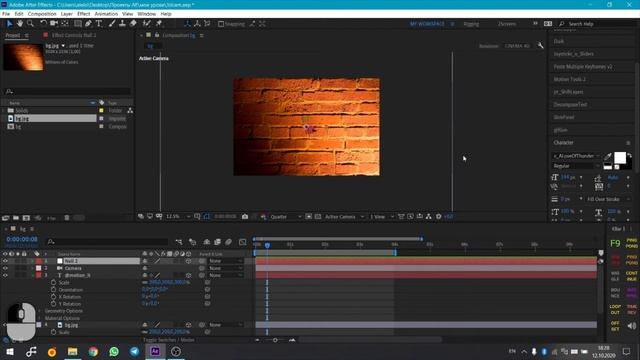The height and width of the screenshot is (360, 640).
Task: Click the wrench icon in composition panel
Action: coord(540,45)
